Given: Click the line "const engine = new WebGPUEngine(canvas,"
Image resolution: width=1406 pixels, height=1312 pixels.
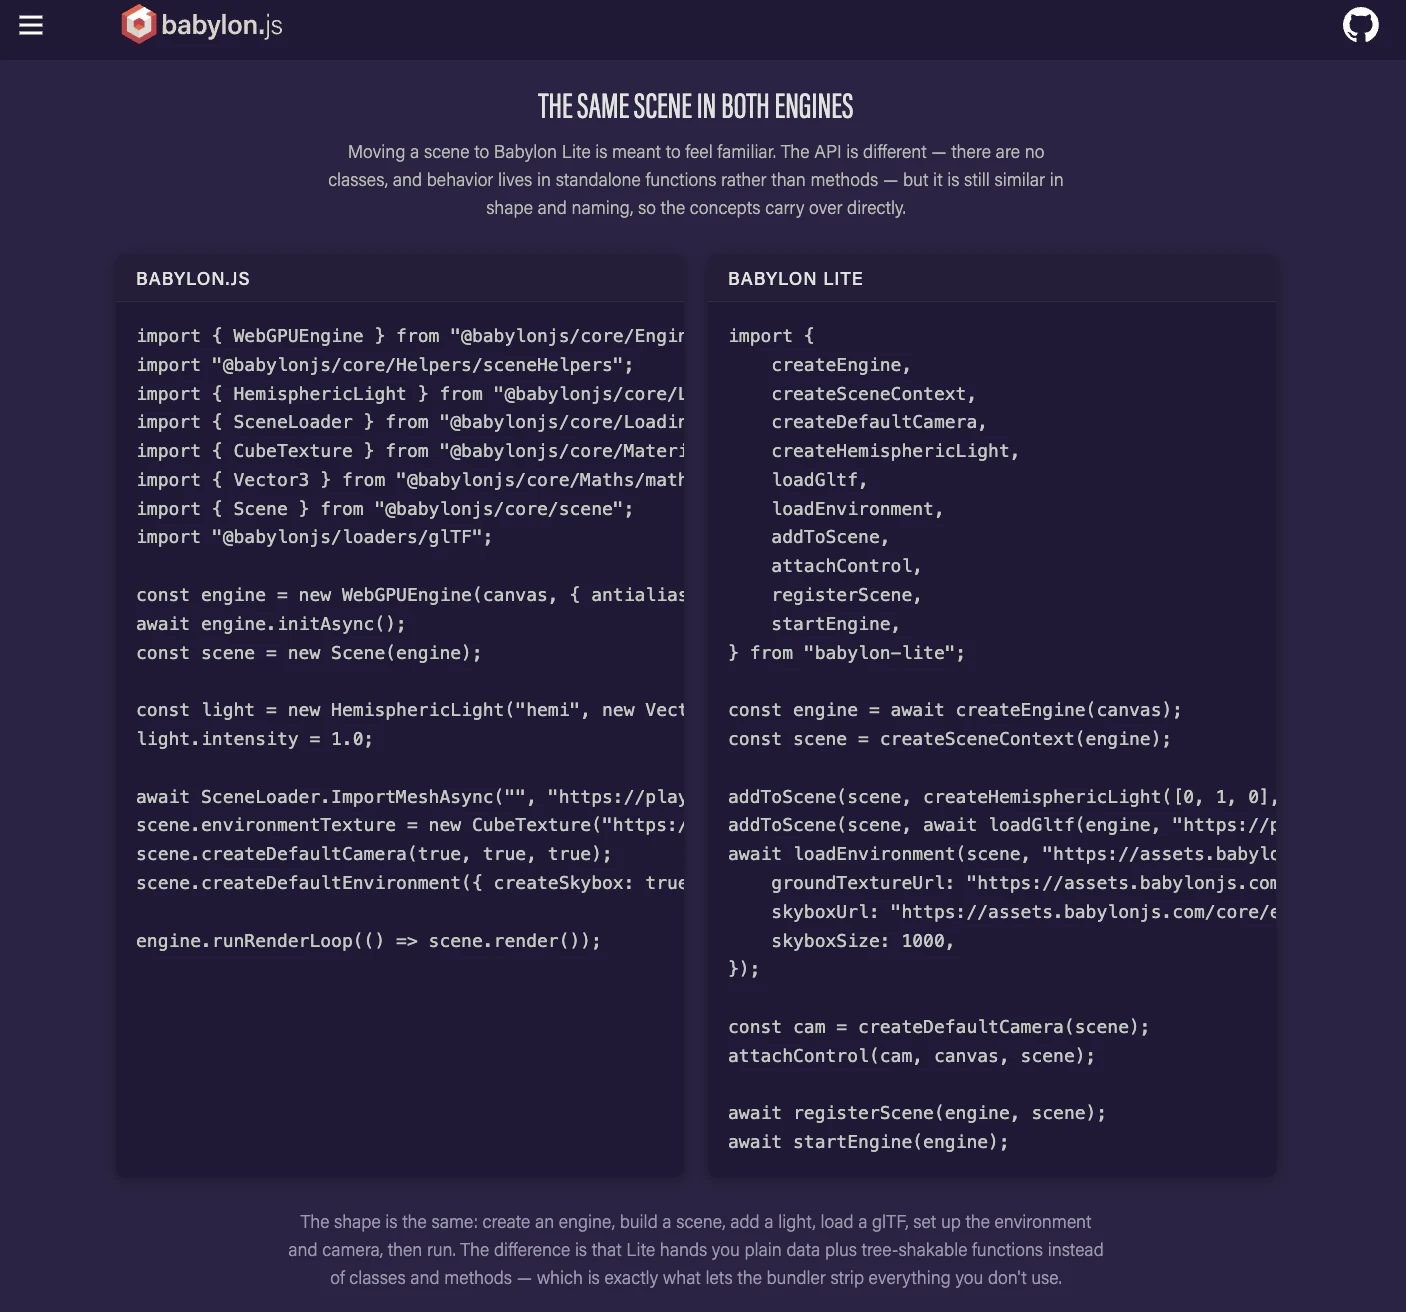Looking at the screenshot, I should [x=410, y=595].
